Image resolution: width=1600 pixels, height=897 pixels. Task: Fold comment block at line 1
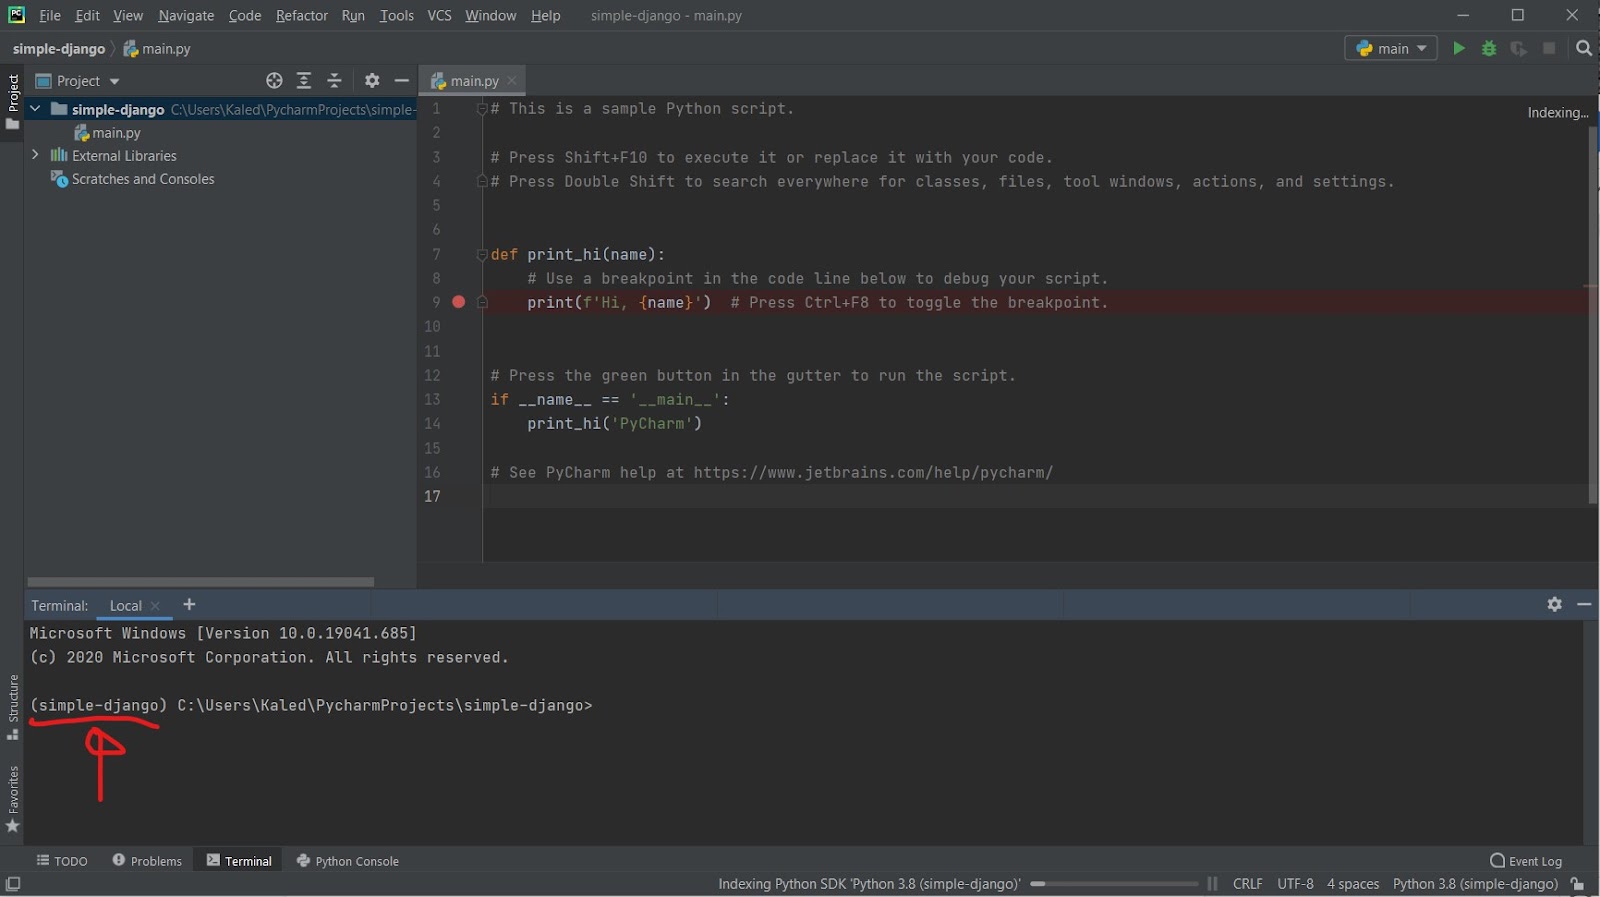coord(482,108)
